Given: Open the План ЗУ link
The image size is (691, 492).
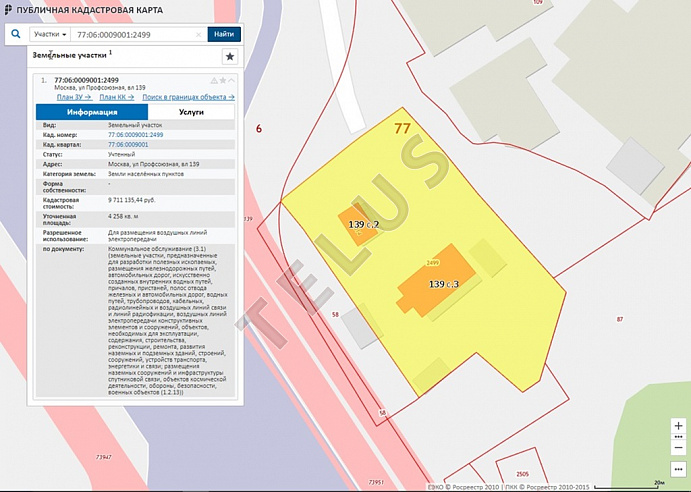Looking at the screenshot, I should (74, 97).
